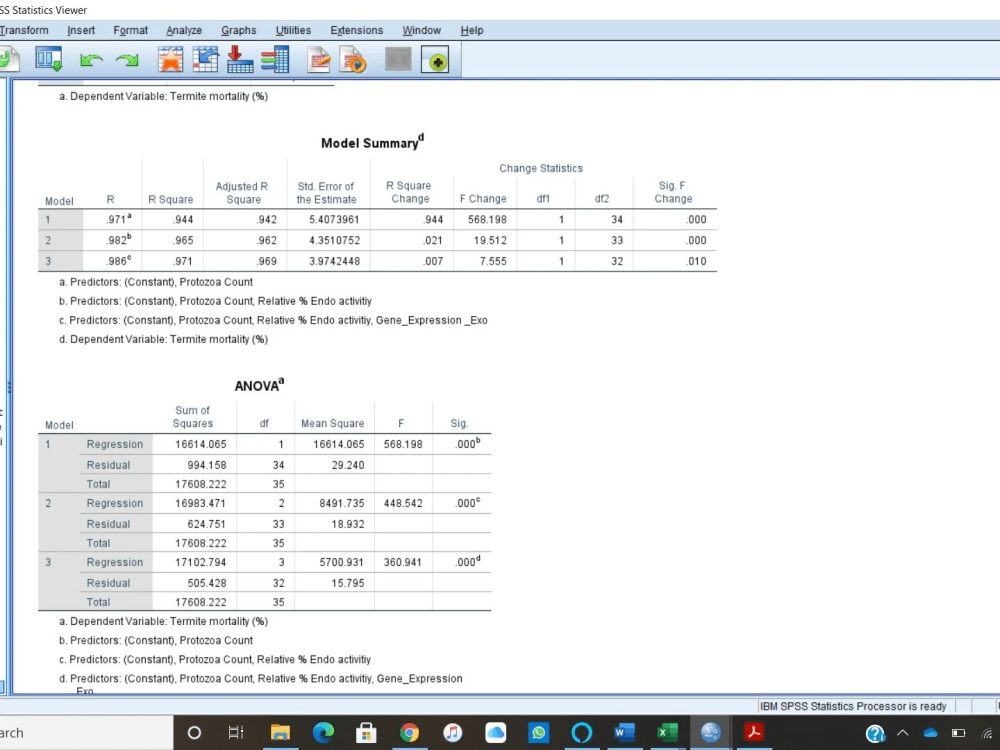Click the Run script play icon
Viewport: 1000px width, 750px height.
point(354,59)
